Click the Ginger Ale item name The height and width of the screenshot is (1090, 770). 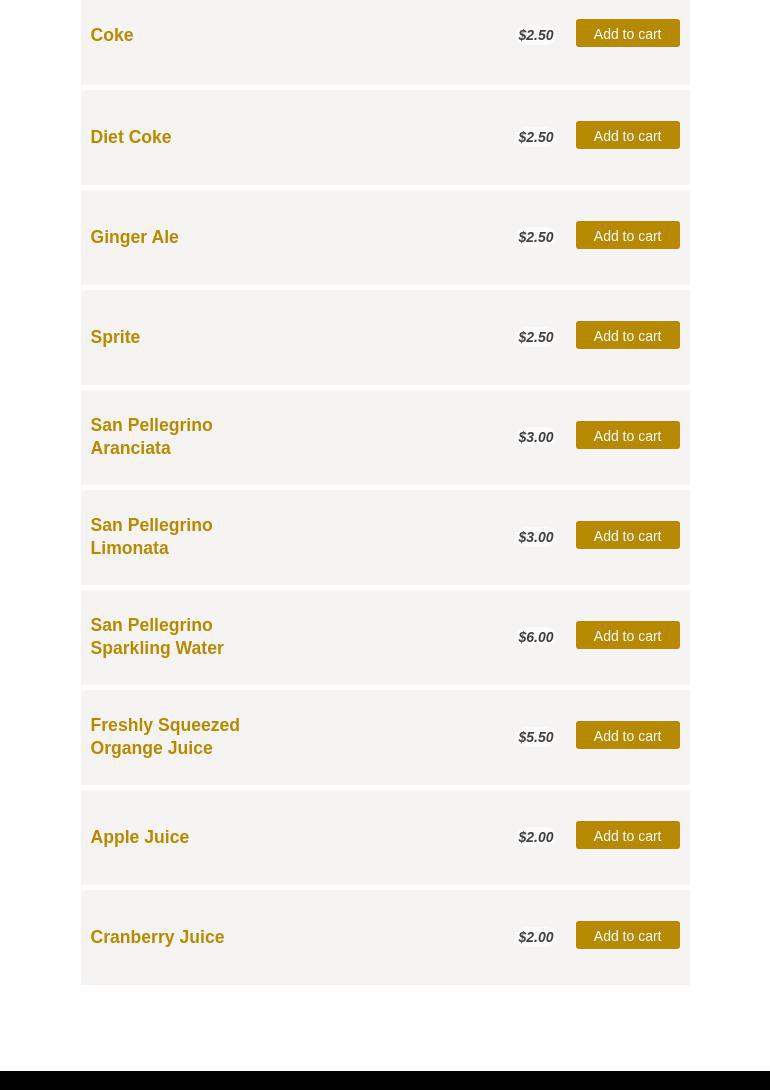pos(134,237)
